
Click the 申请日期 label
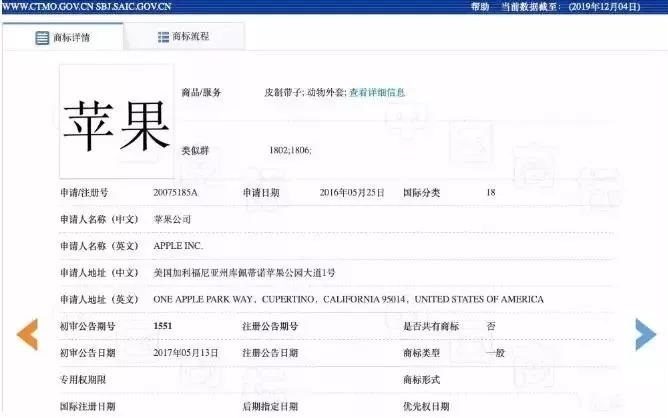tap(261, 193)
